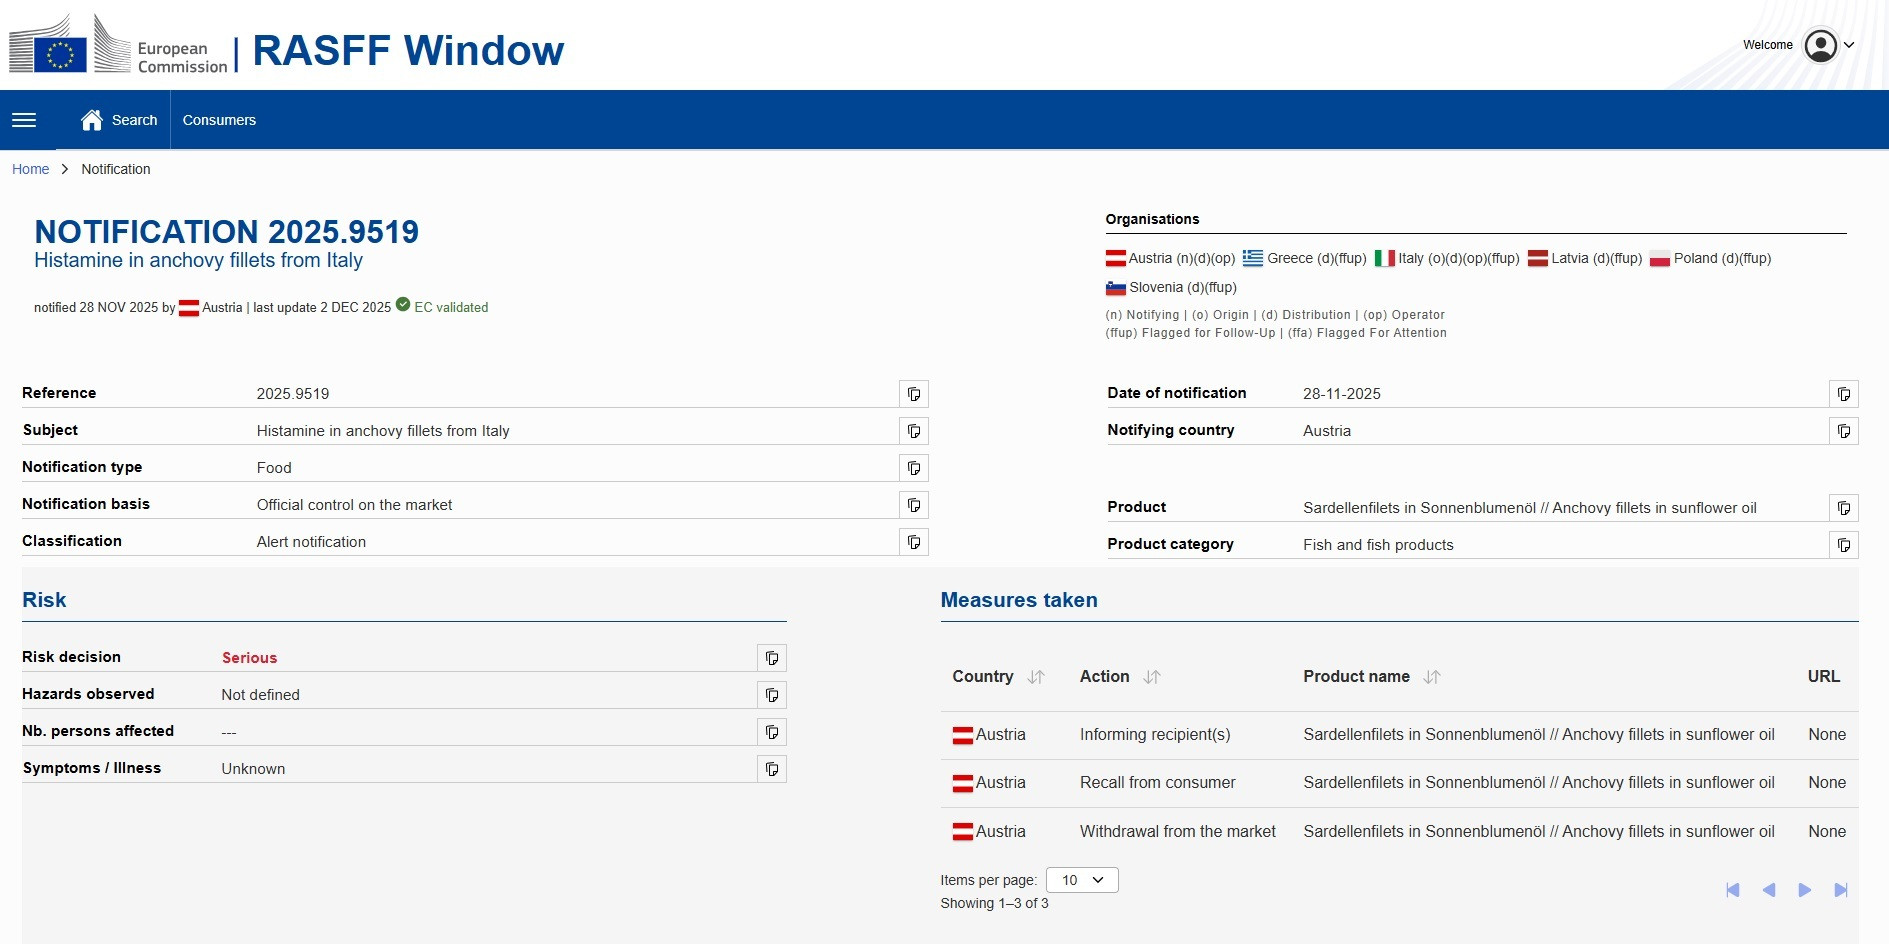Copy the Subject field value
1889x944 pixels.
913,431
